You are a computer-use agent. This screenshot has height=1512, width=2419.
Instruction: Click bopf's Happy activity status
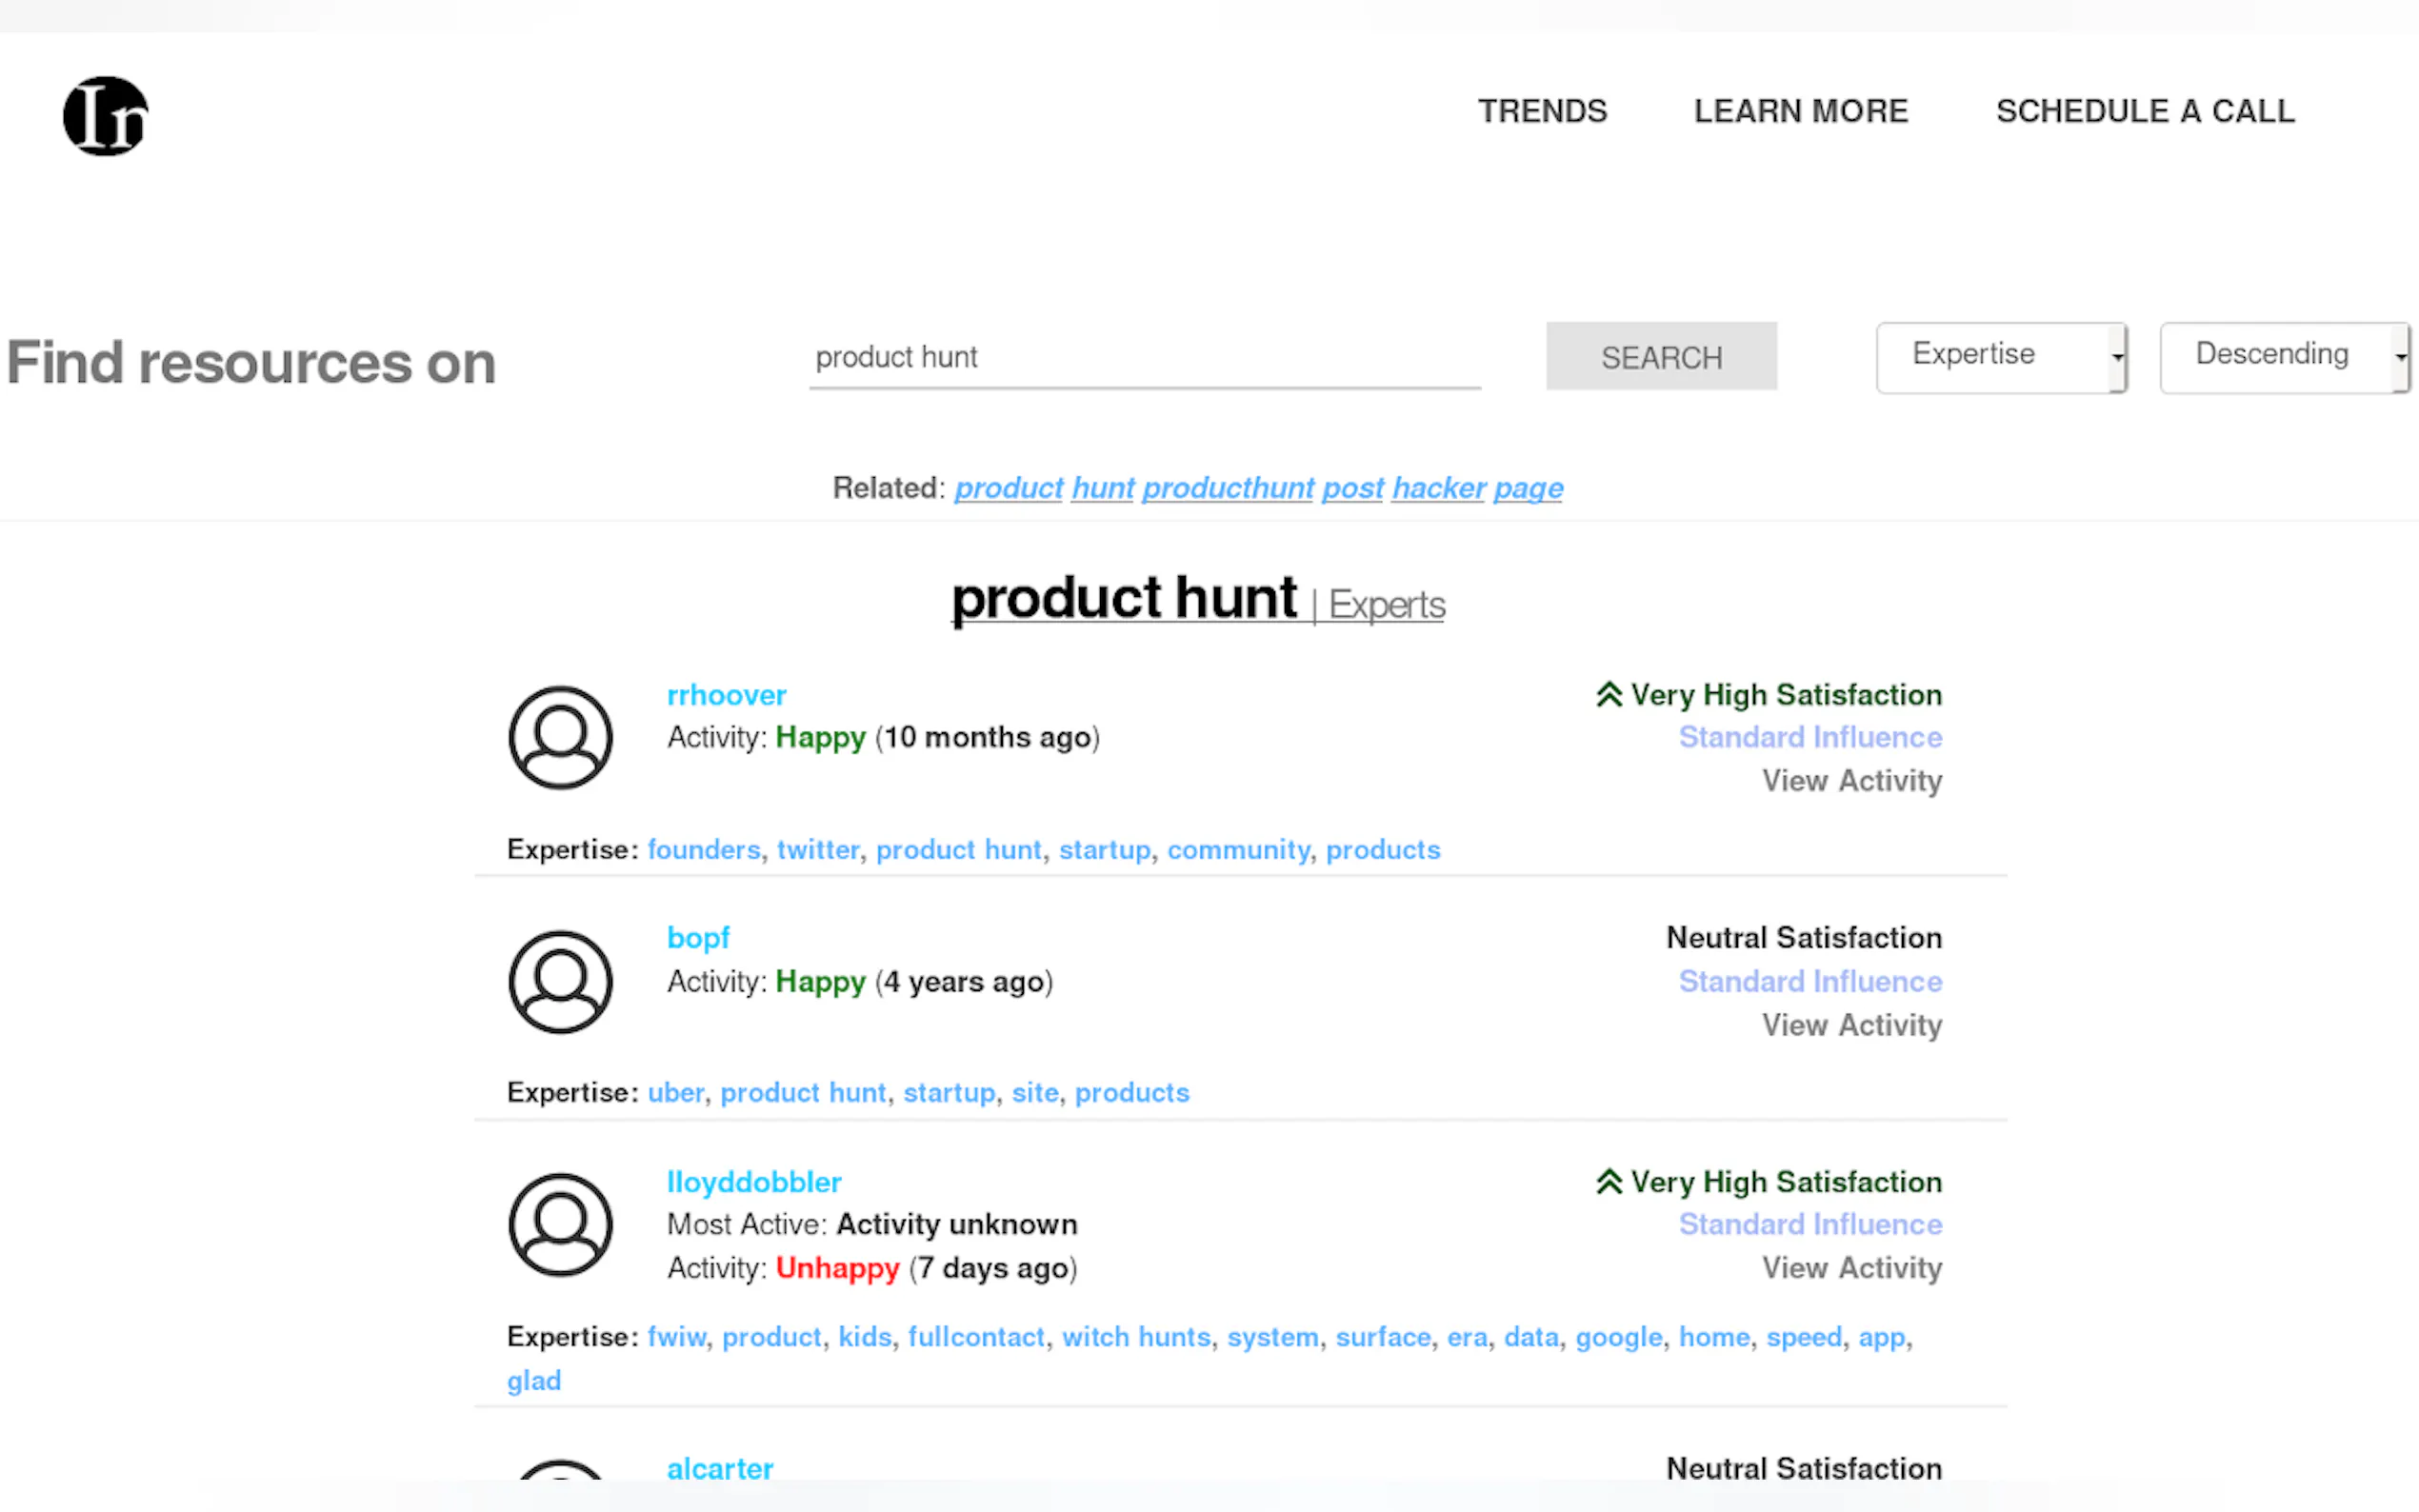click(820, 981)
